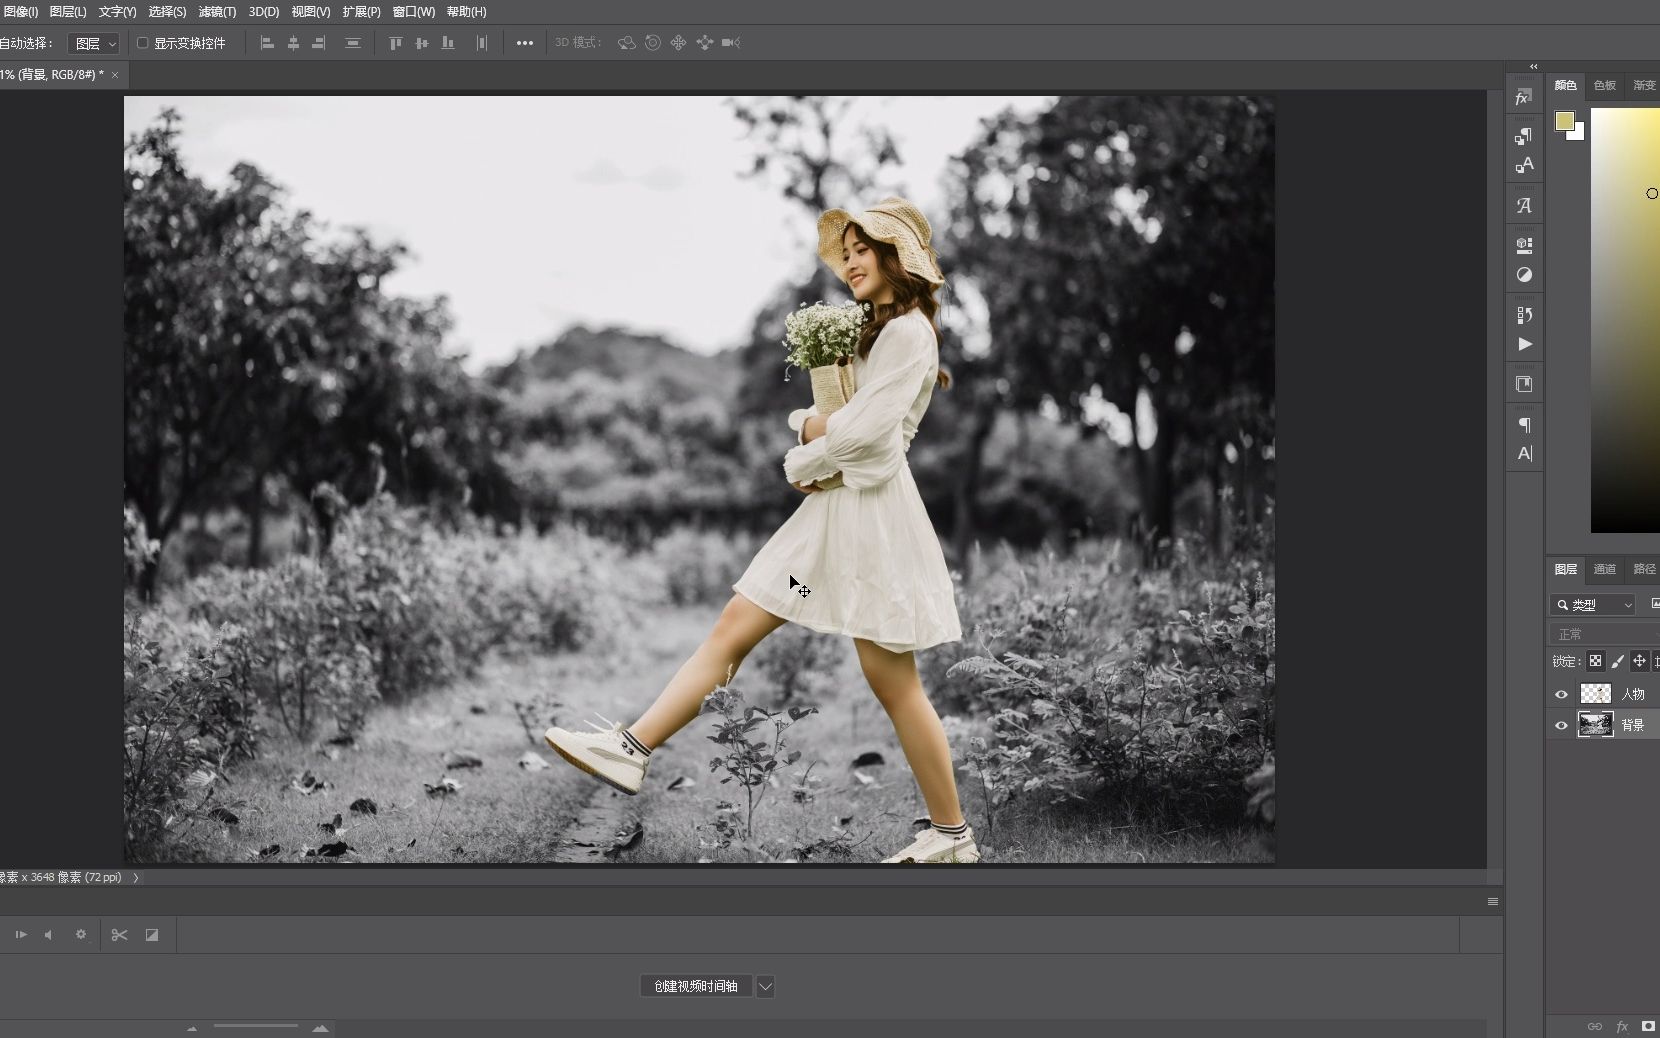Viewport: 1660px width, 1038px height.
Task: Click the foreground color swatch
Action: 1564,121
